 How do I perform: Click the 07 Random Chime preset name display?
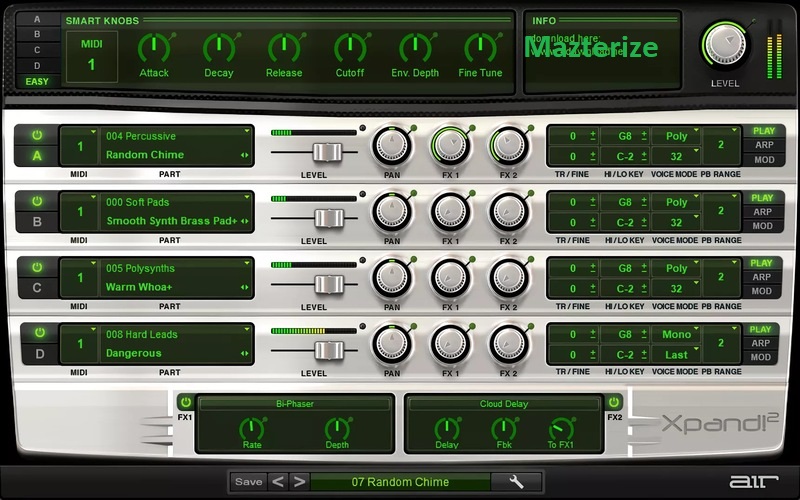[x=400, y=482]
